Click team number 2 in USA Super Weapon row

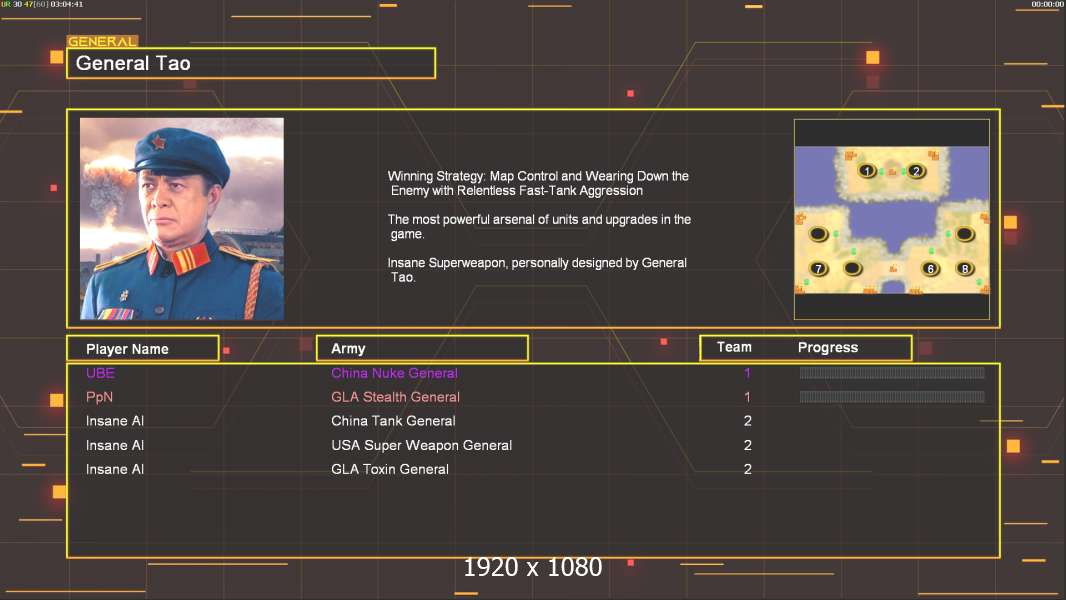(748, 445)
